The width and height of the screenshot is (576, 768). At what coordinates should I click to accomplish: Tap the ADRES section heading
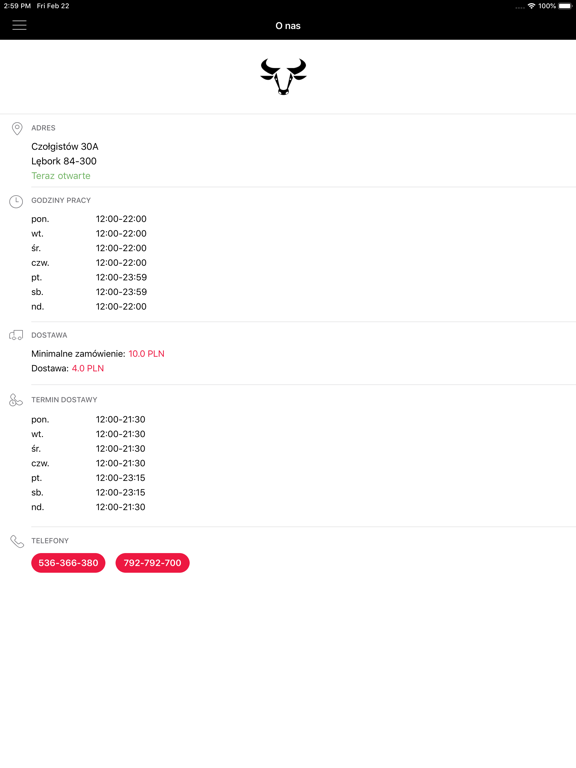coord(43,128)
